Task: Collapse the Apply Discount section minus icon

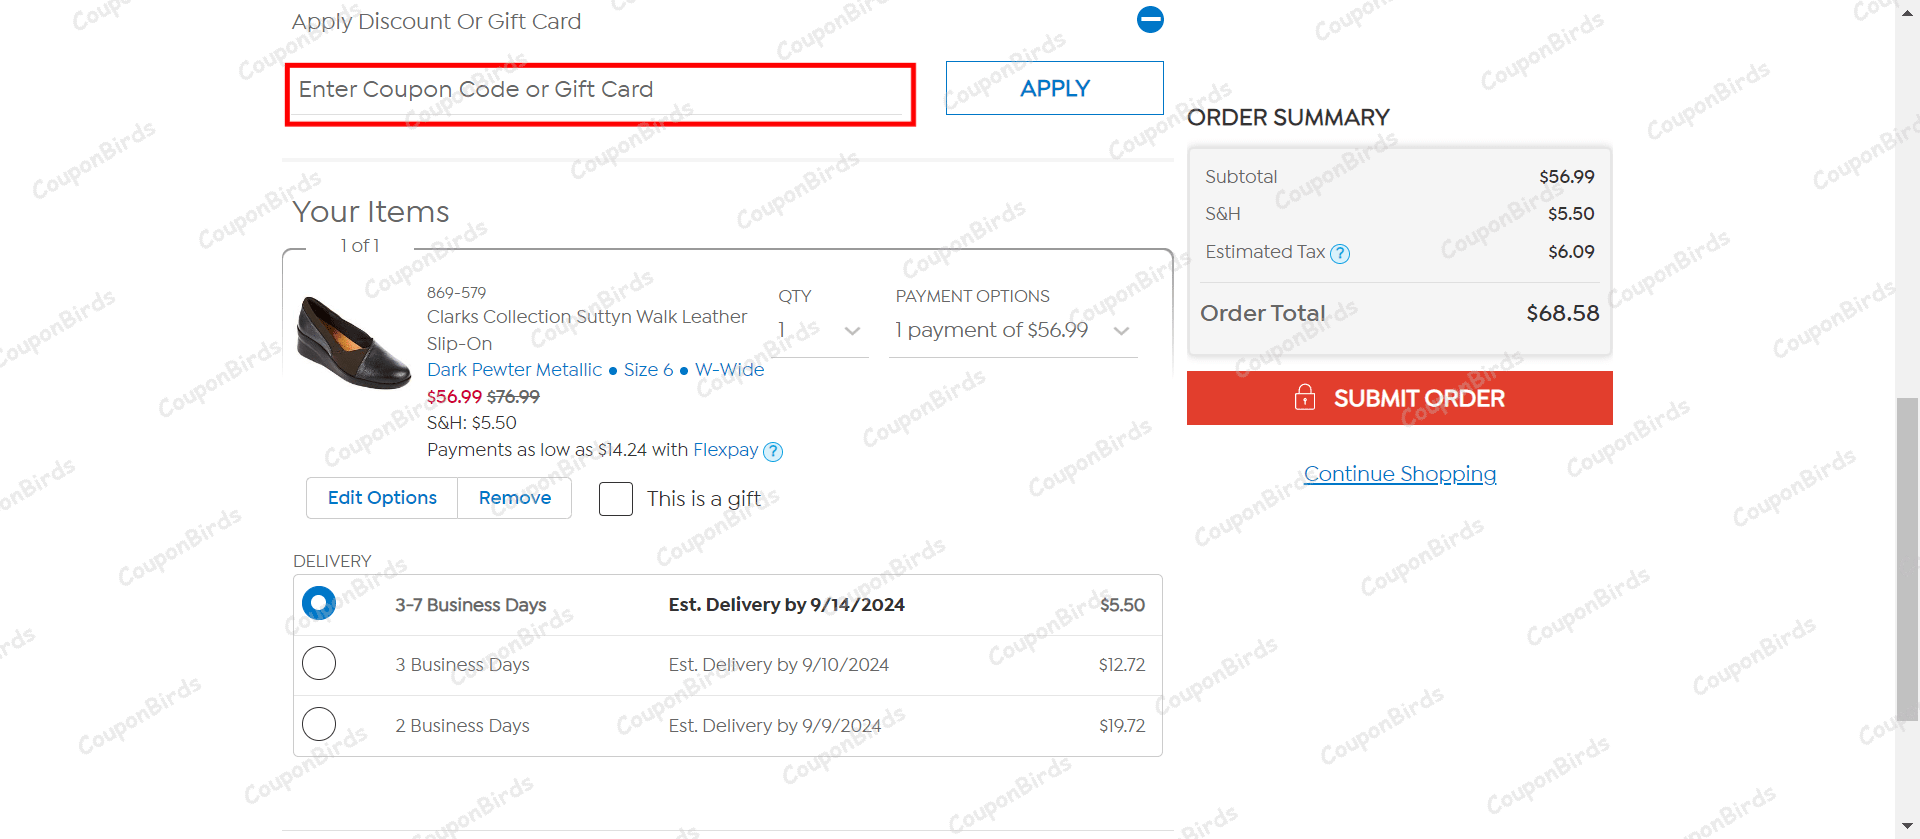Action: click(x=1150, y=19)
